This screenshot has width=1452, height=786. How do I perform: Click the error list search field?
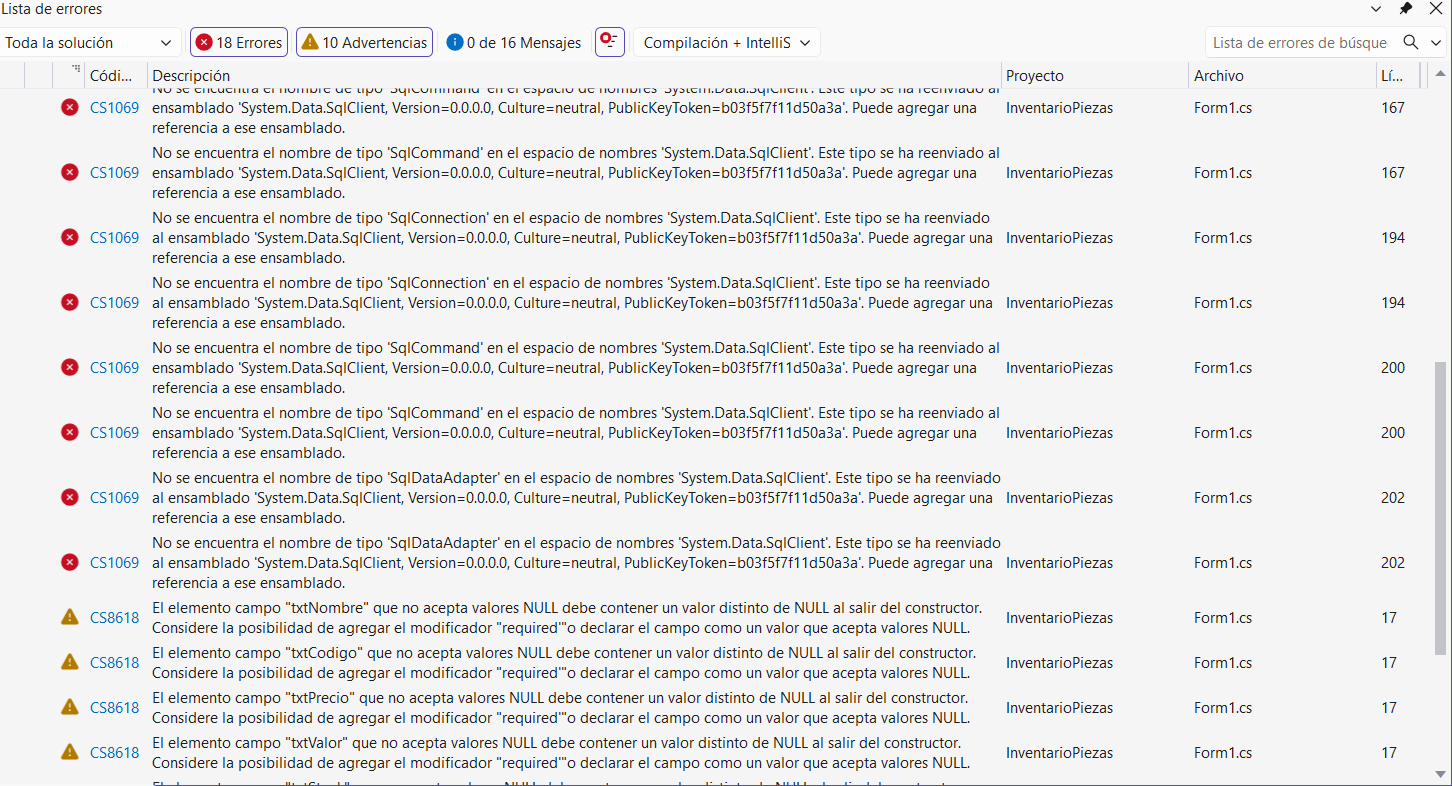click(x=1300, y=42)
